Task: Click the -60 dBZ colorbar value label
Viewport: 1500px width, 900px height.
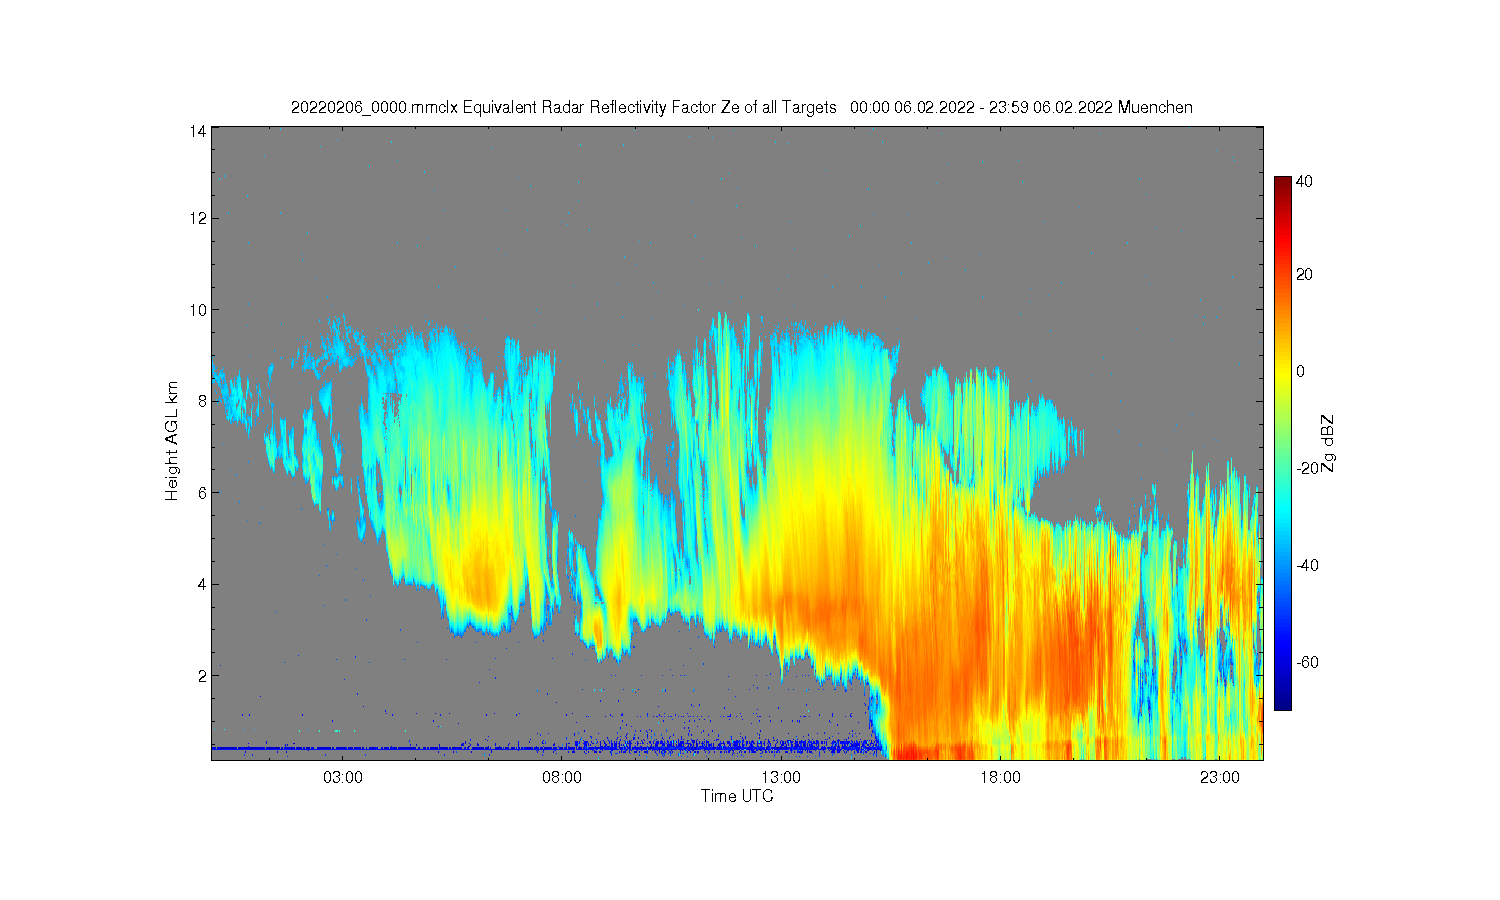Action: (x=1307, y=662)
